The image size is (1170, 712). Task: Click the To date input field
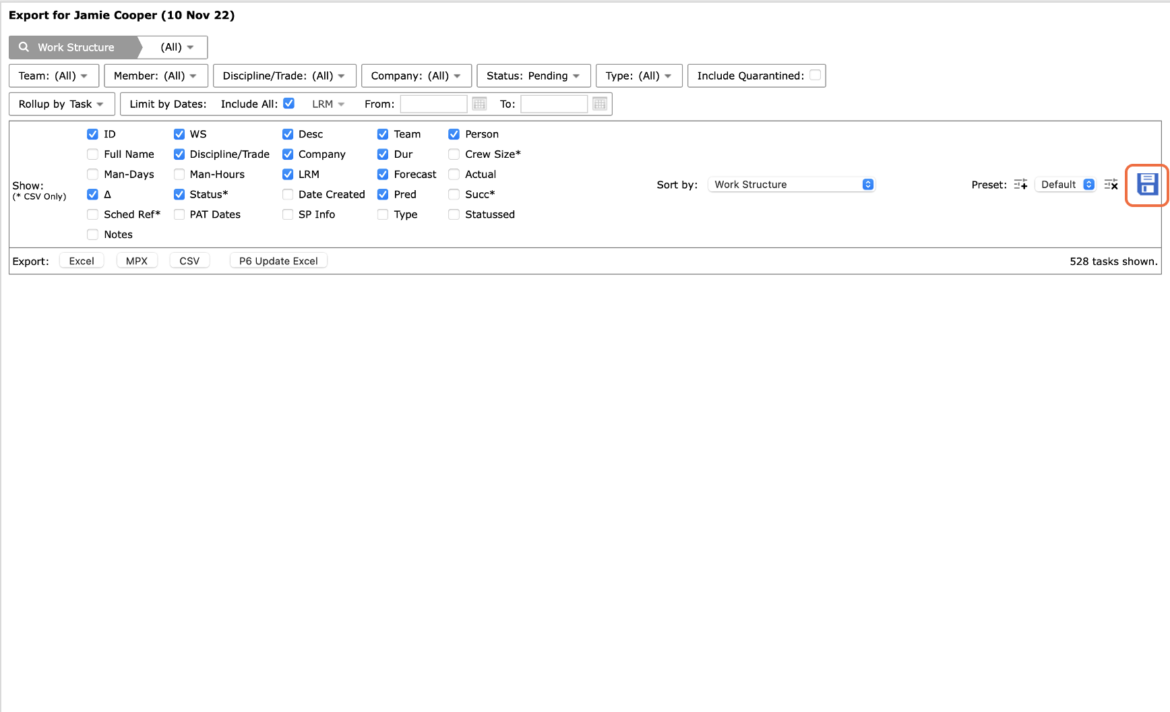(554, 104)
